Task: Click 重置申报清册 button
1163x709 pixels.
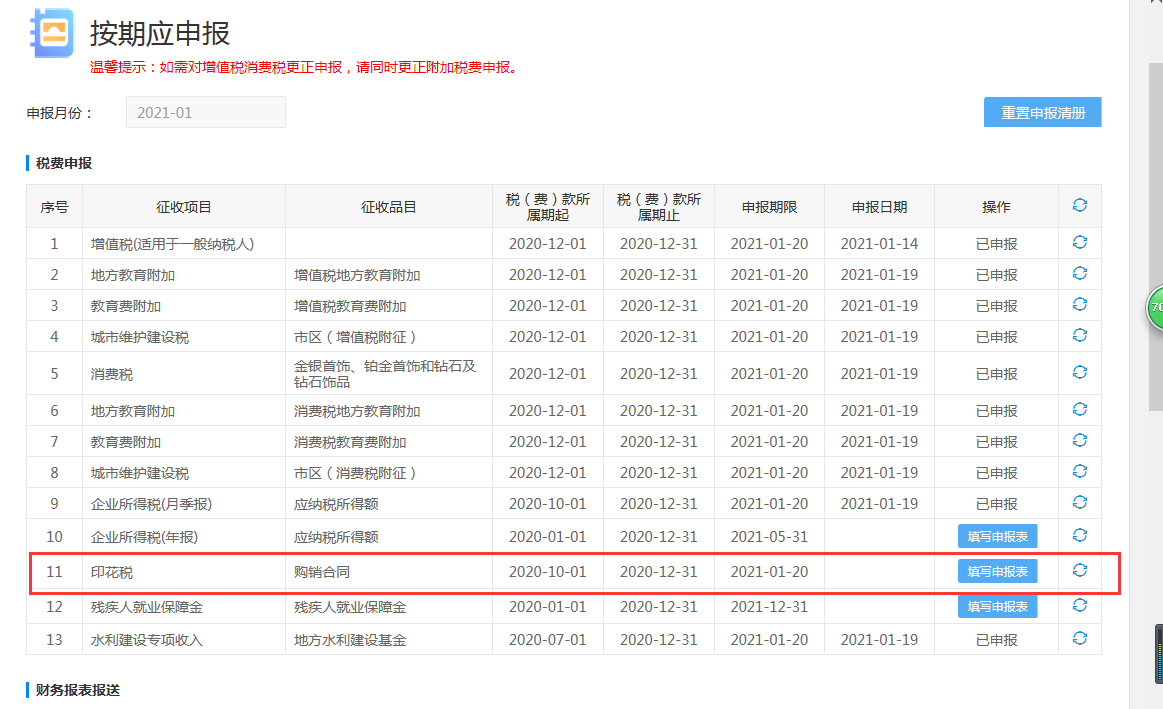Action: [1042, 112]
